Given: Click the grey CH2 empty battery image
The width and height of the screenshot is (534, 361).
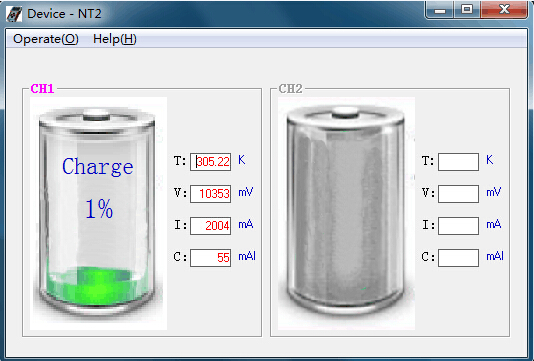Looking at the screenshot, I should [x=346, y=214].
